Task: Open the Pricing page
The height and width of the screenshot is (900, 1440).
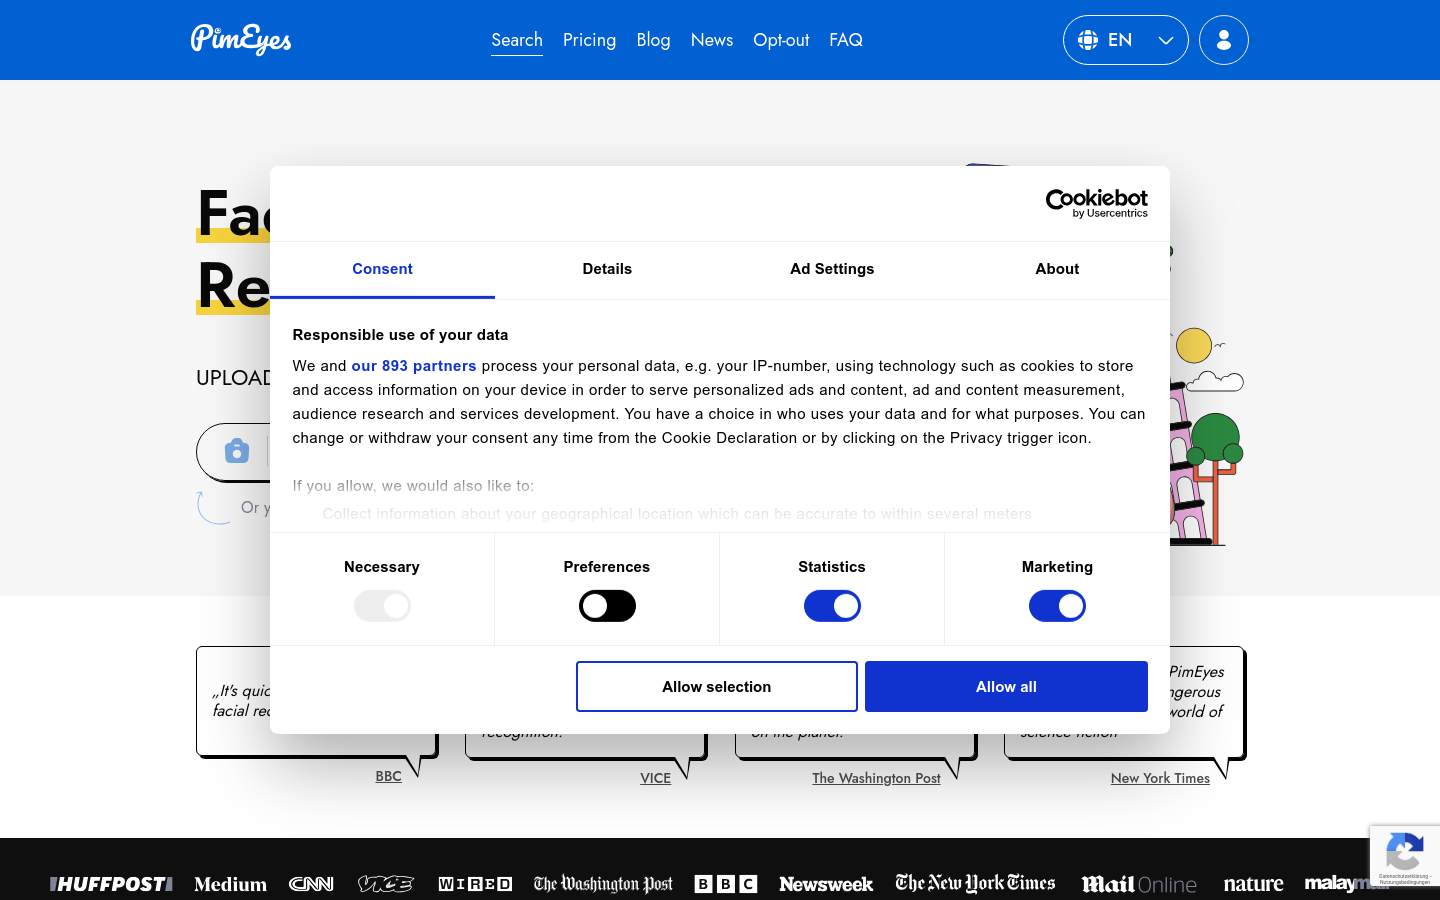Action: pyautogui.click(x=589, y=40)
